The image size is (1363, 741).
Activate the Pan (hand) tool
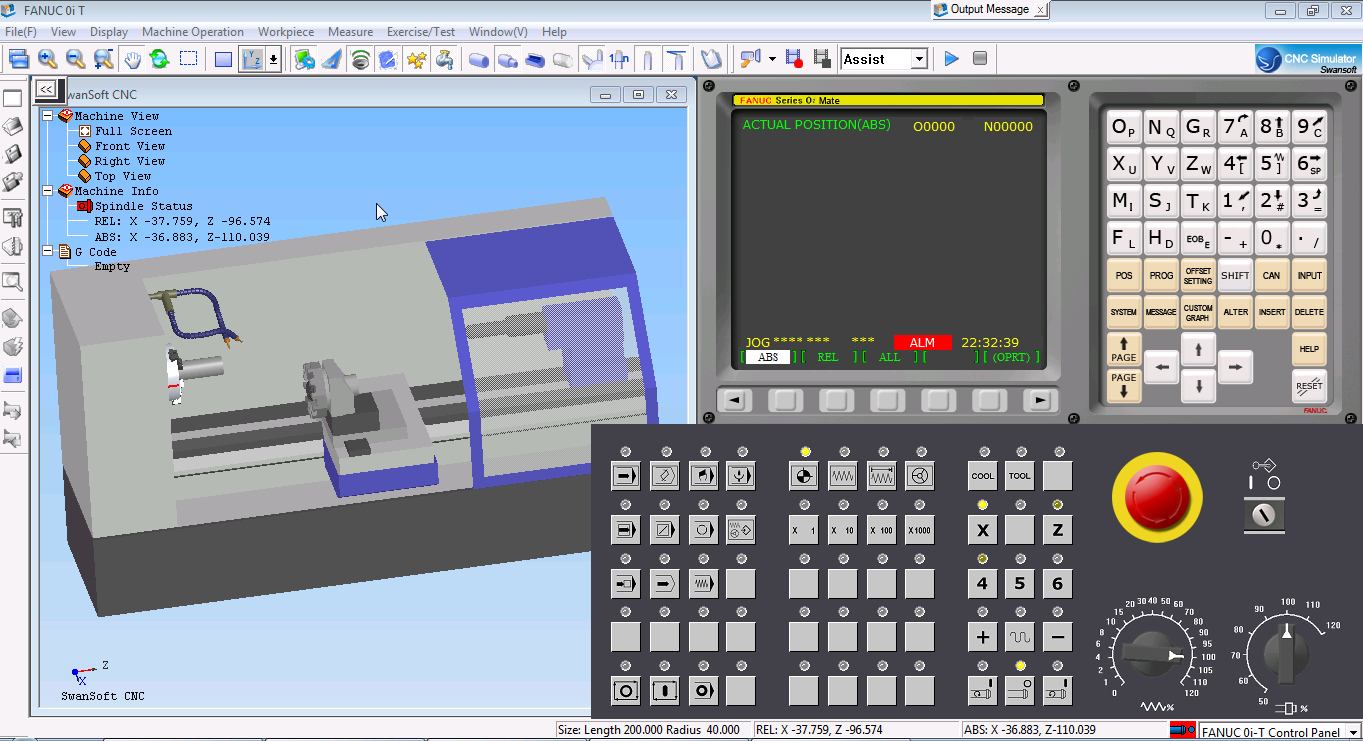click(131, 59)
